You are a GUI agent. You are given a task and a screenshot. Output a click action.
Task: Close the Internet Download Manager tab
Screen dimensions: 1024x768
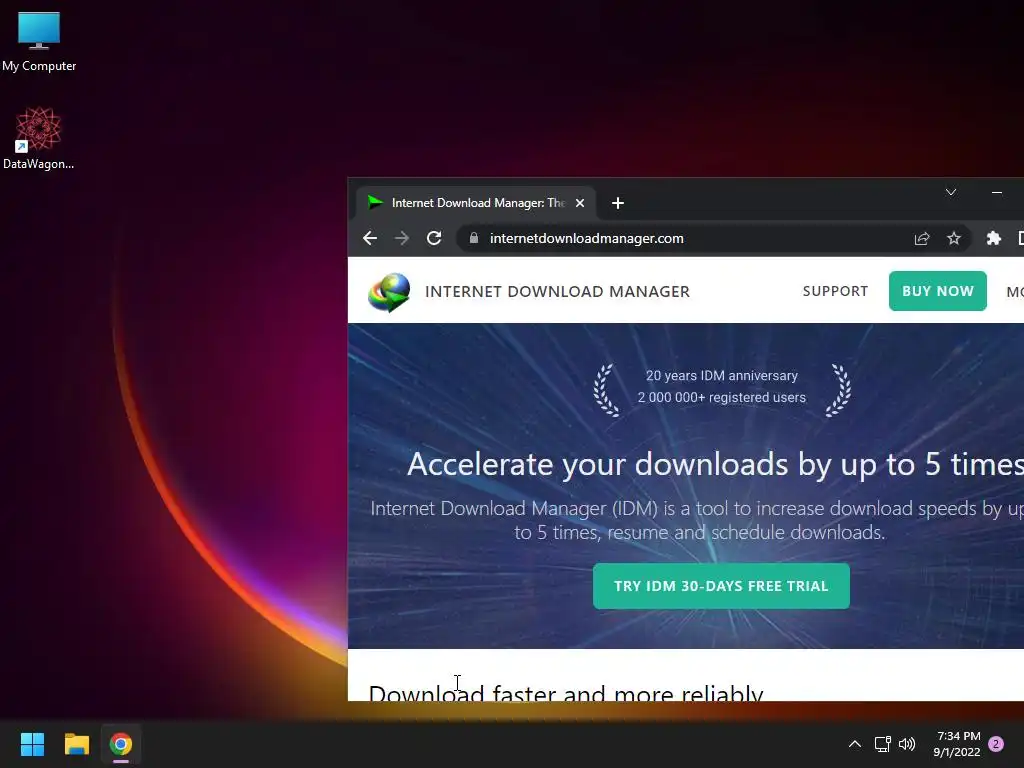579,203
